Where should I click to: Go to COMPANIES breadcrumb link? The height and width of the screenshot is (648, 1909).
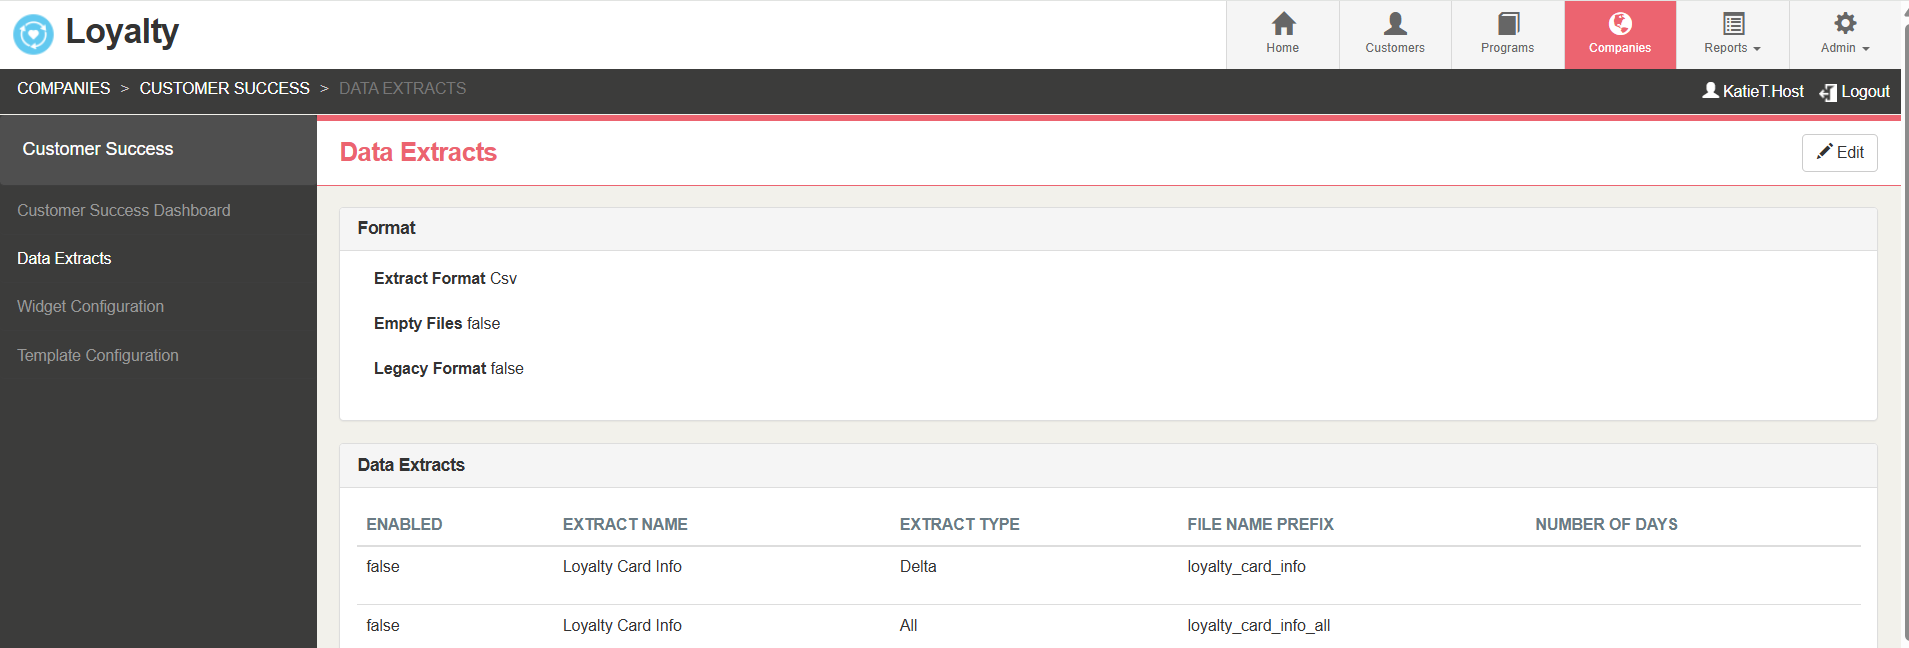pos(64,88)
